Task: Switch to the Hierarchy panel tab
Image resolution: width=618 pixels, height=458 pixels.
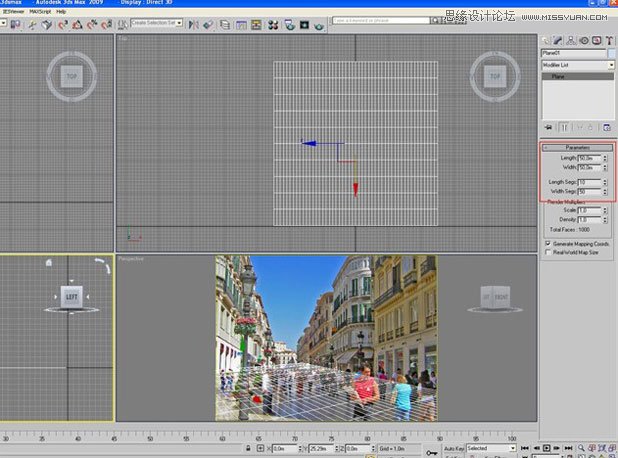Action: [571, 40]
